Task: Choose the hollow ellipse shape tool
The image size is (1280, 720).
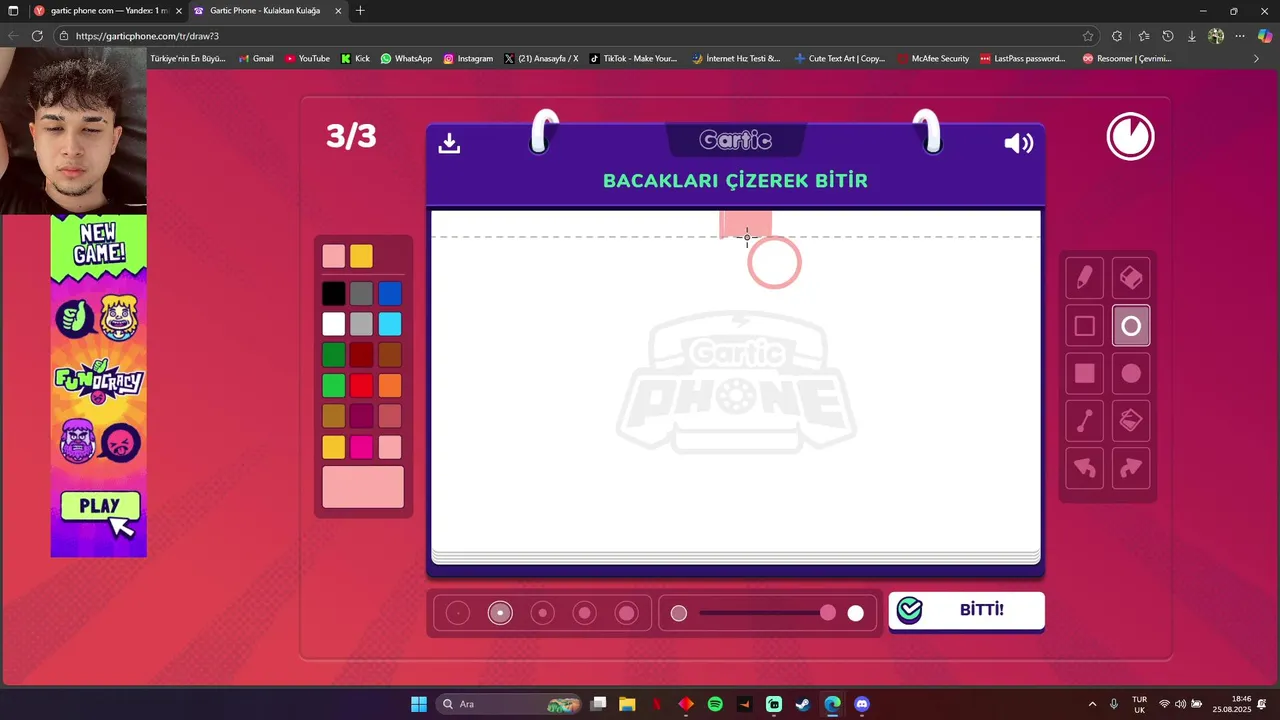Action: coord(1131,326)
